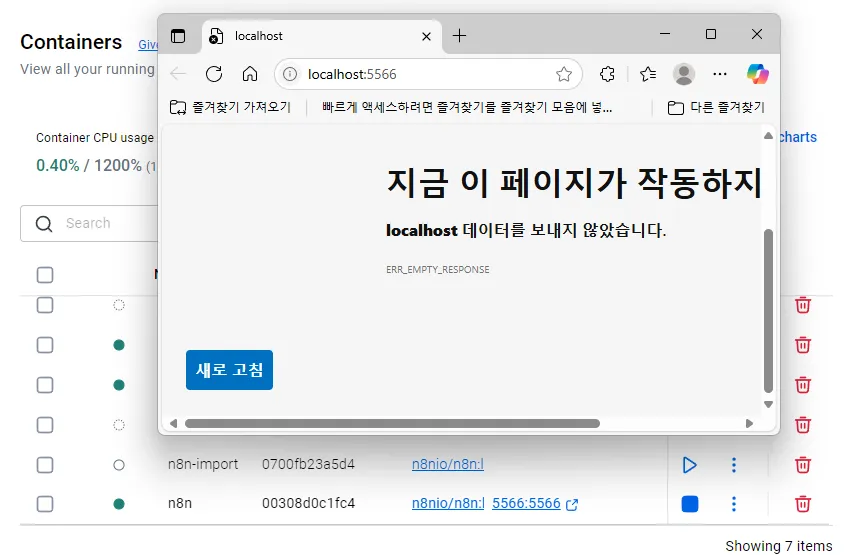Click the Search containers field

tap(90, 224)
